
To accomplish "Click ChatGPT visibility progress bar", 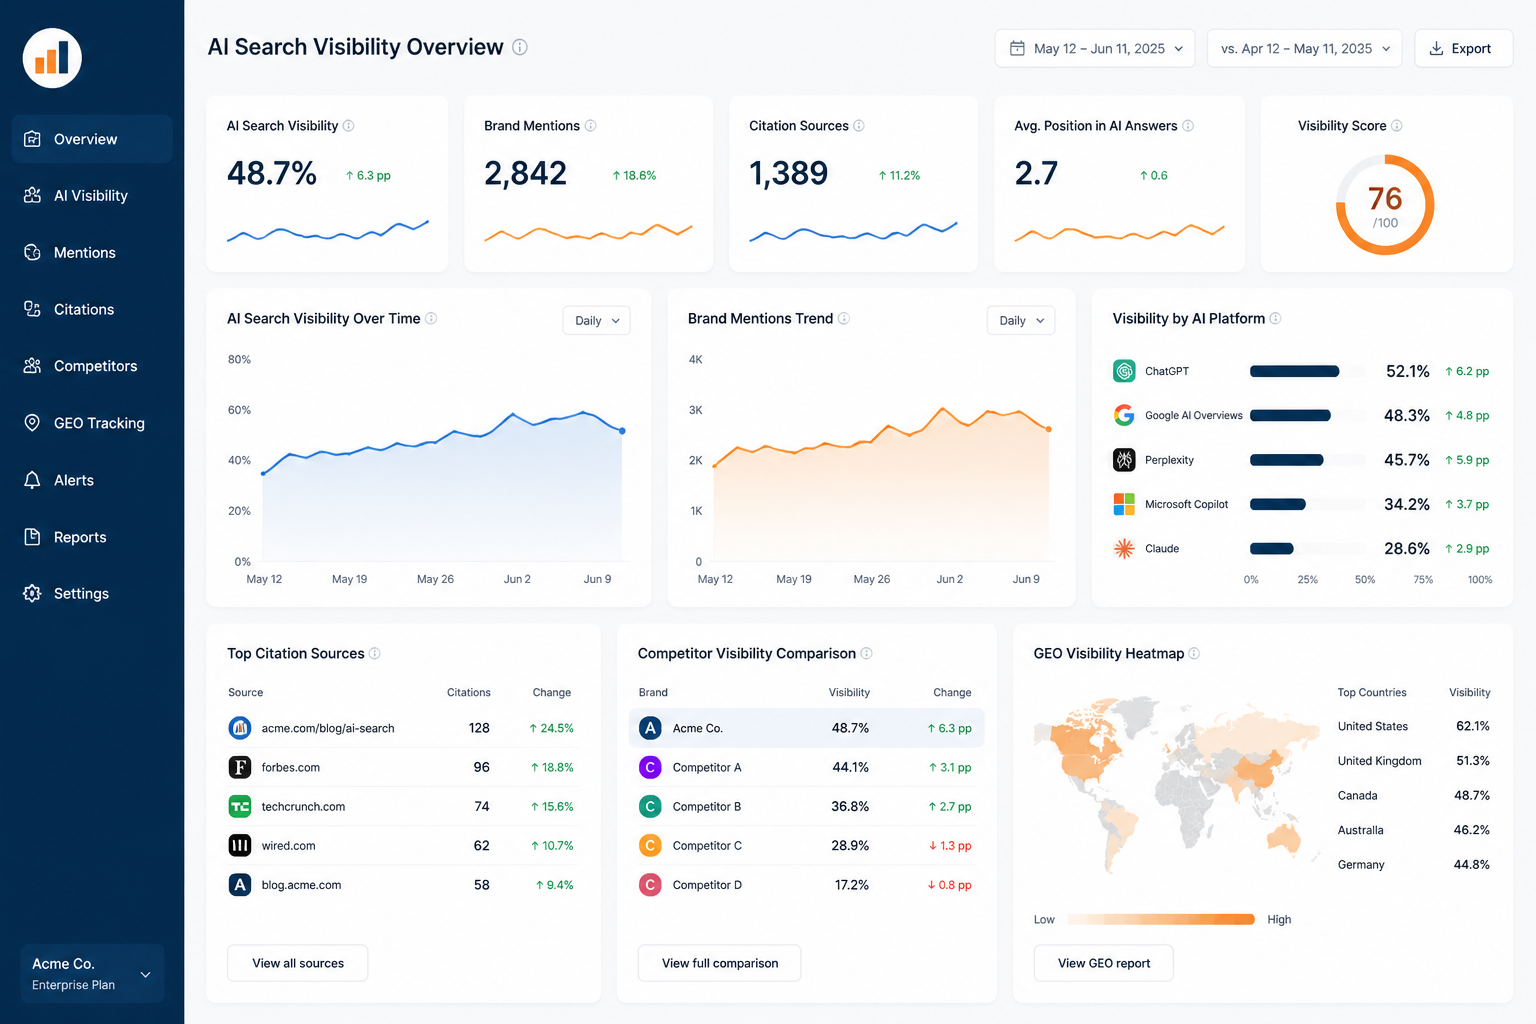I will pos(1308,371).
